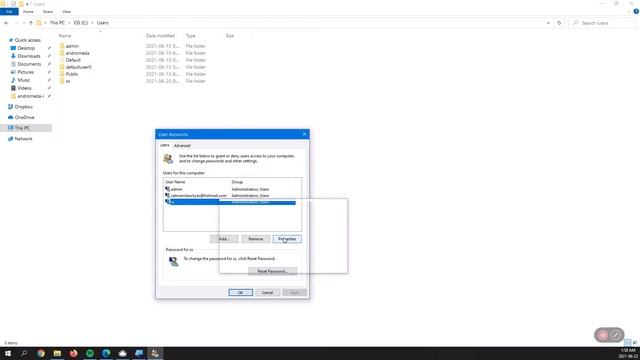Open the Public folder

(x=72, y=74)
